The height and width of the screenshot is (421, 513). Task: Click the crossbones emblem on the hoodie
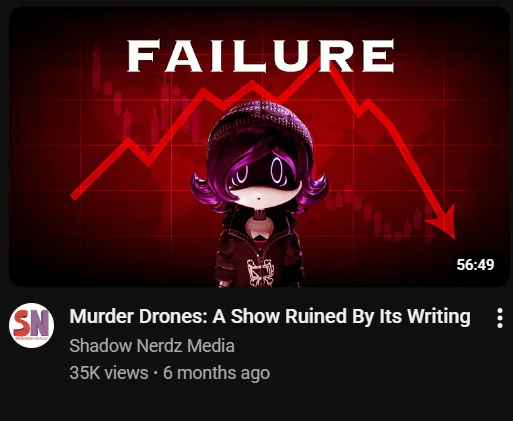(260, 272)
